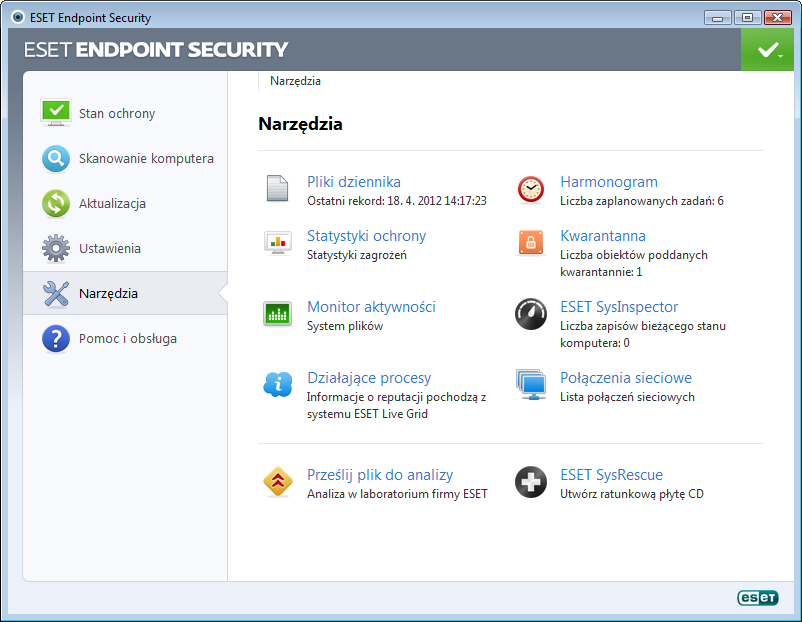The height and width of the screenshot is (622, 802).
Task: Launch ESET SysInspector link
Action: (x=619, y=306)
